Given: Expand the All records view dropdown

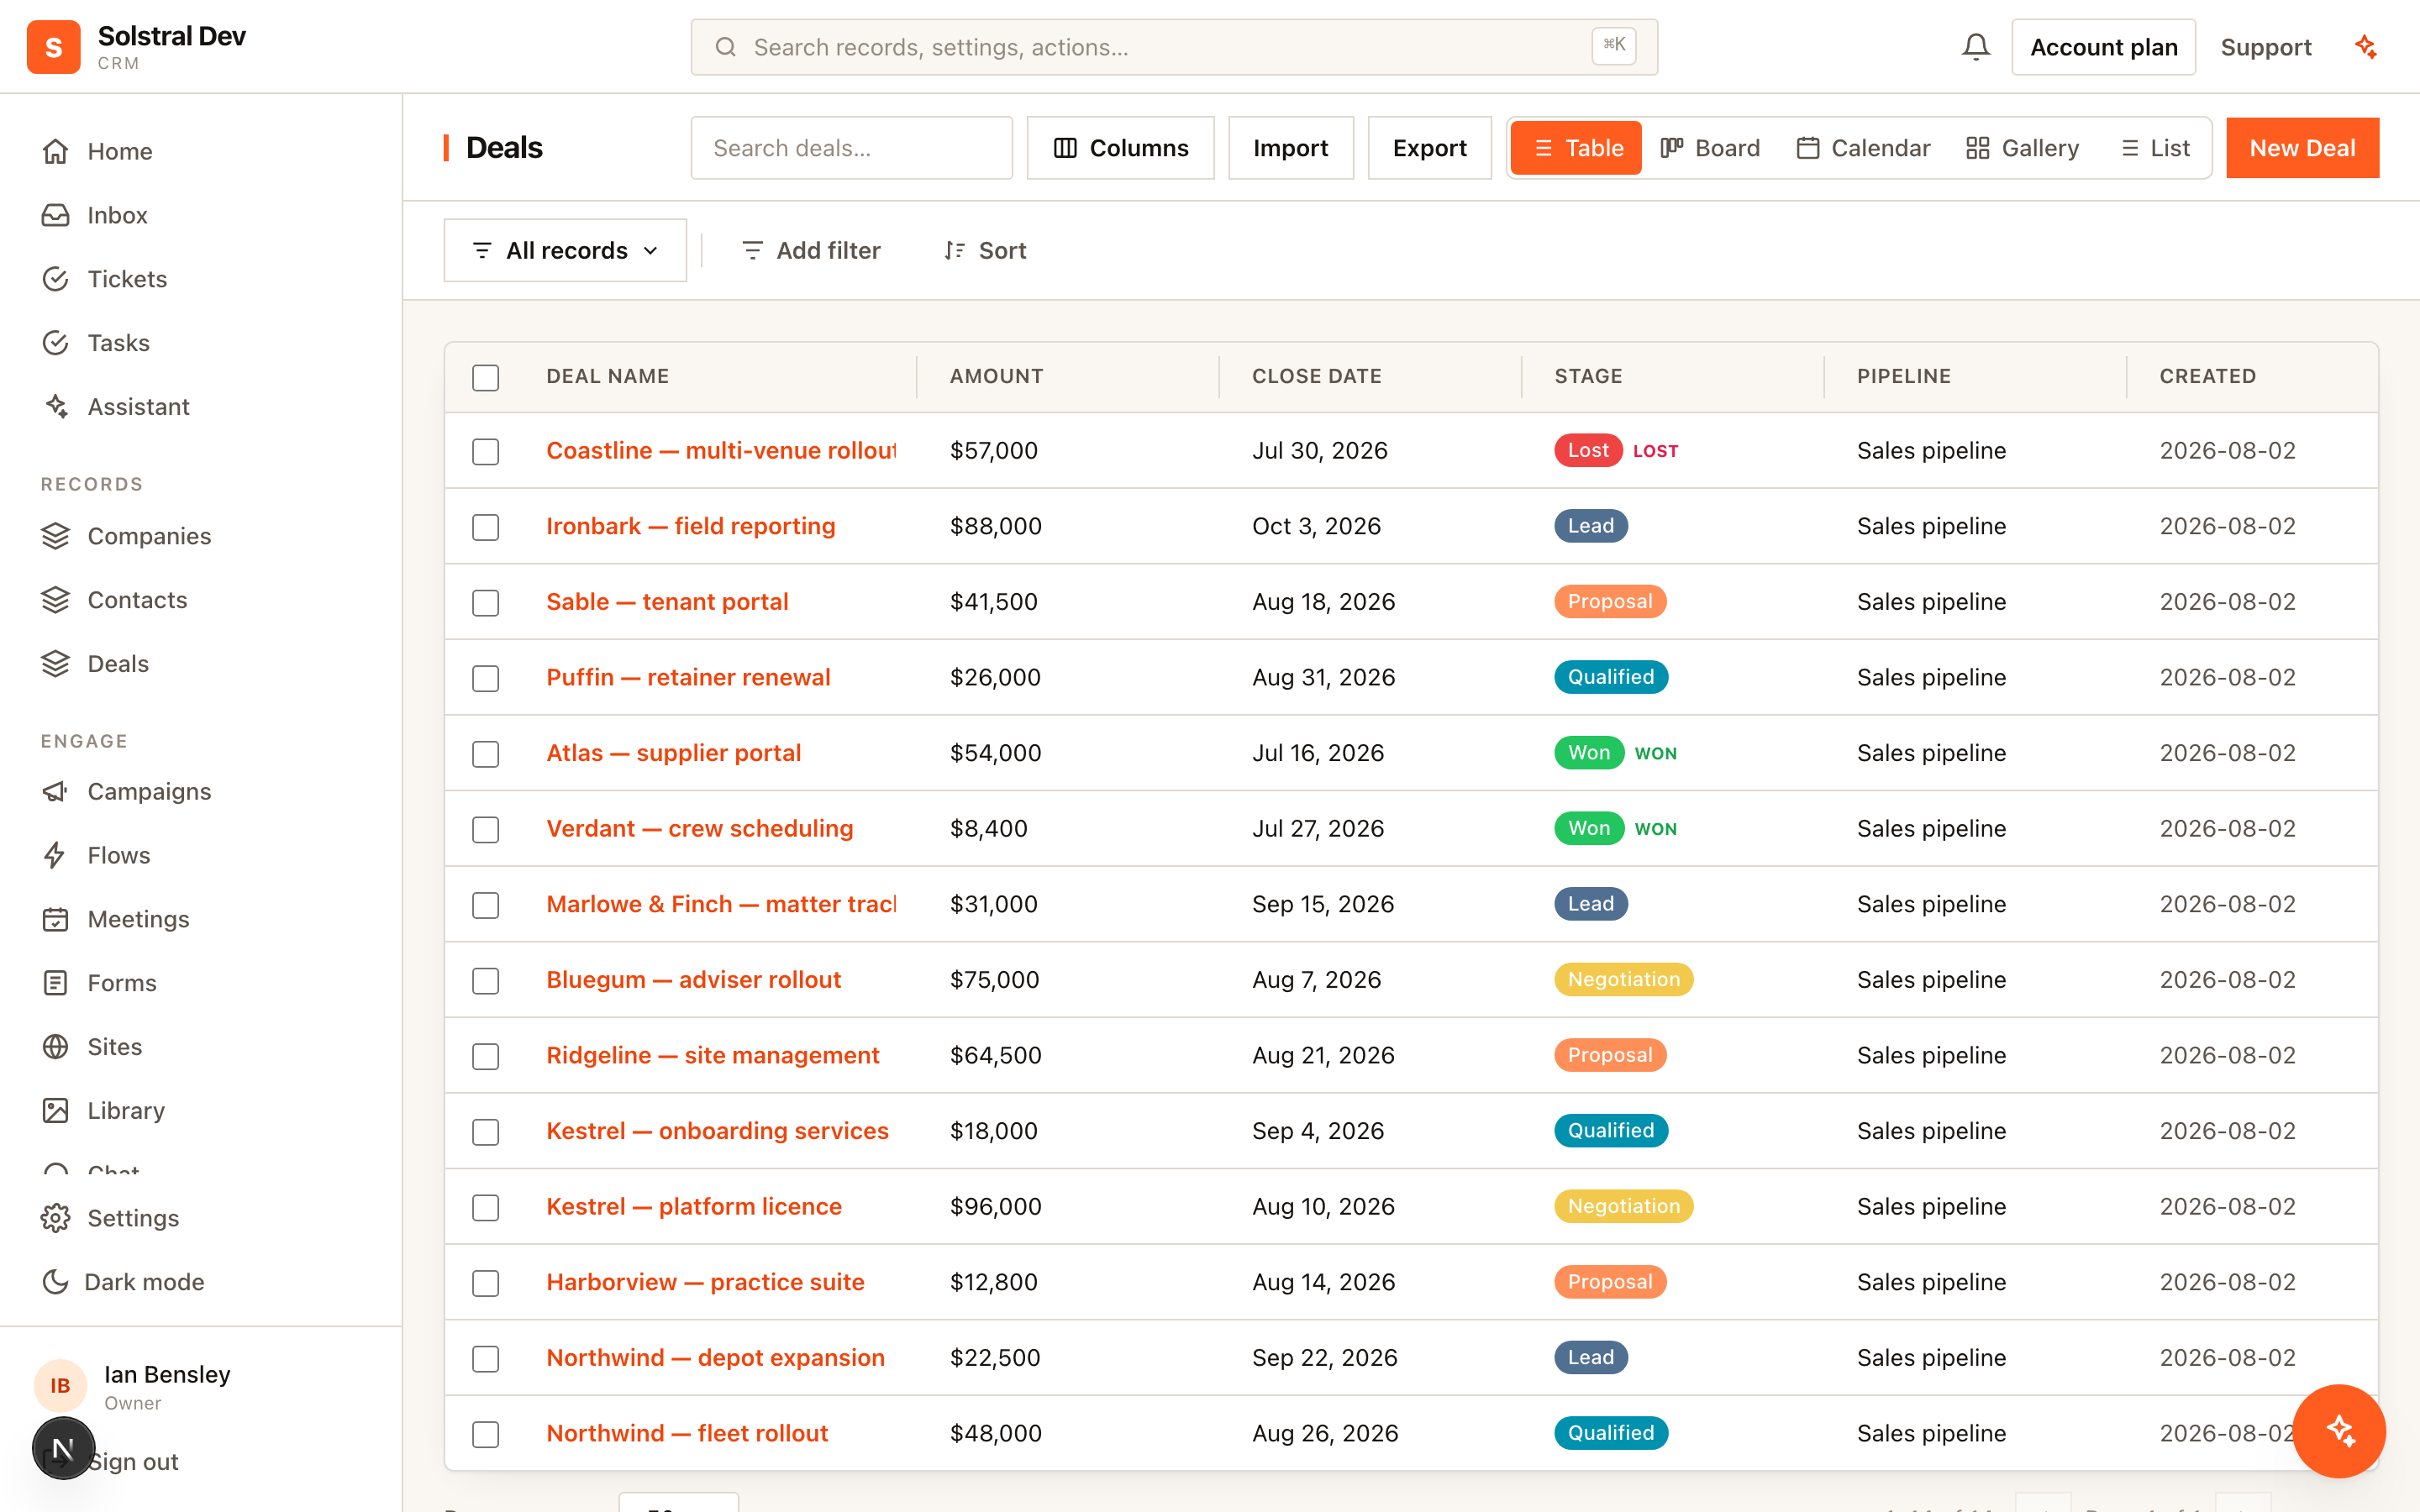Looking at the screenshot, I should (x=565, y=250).
